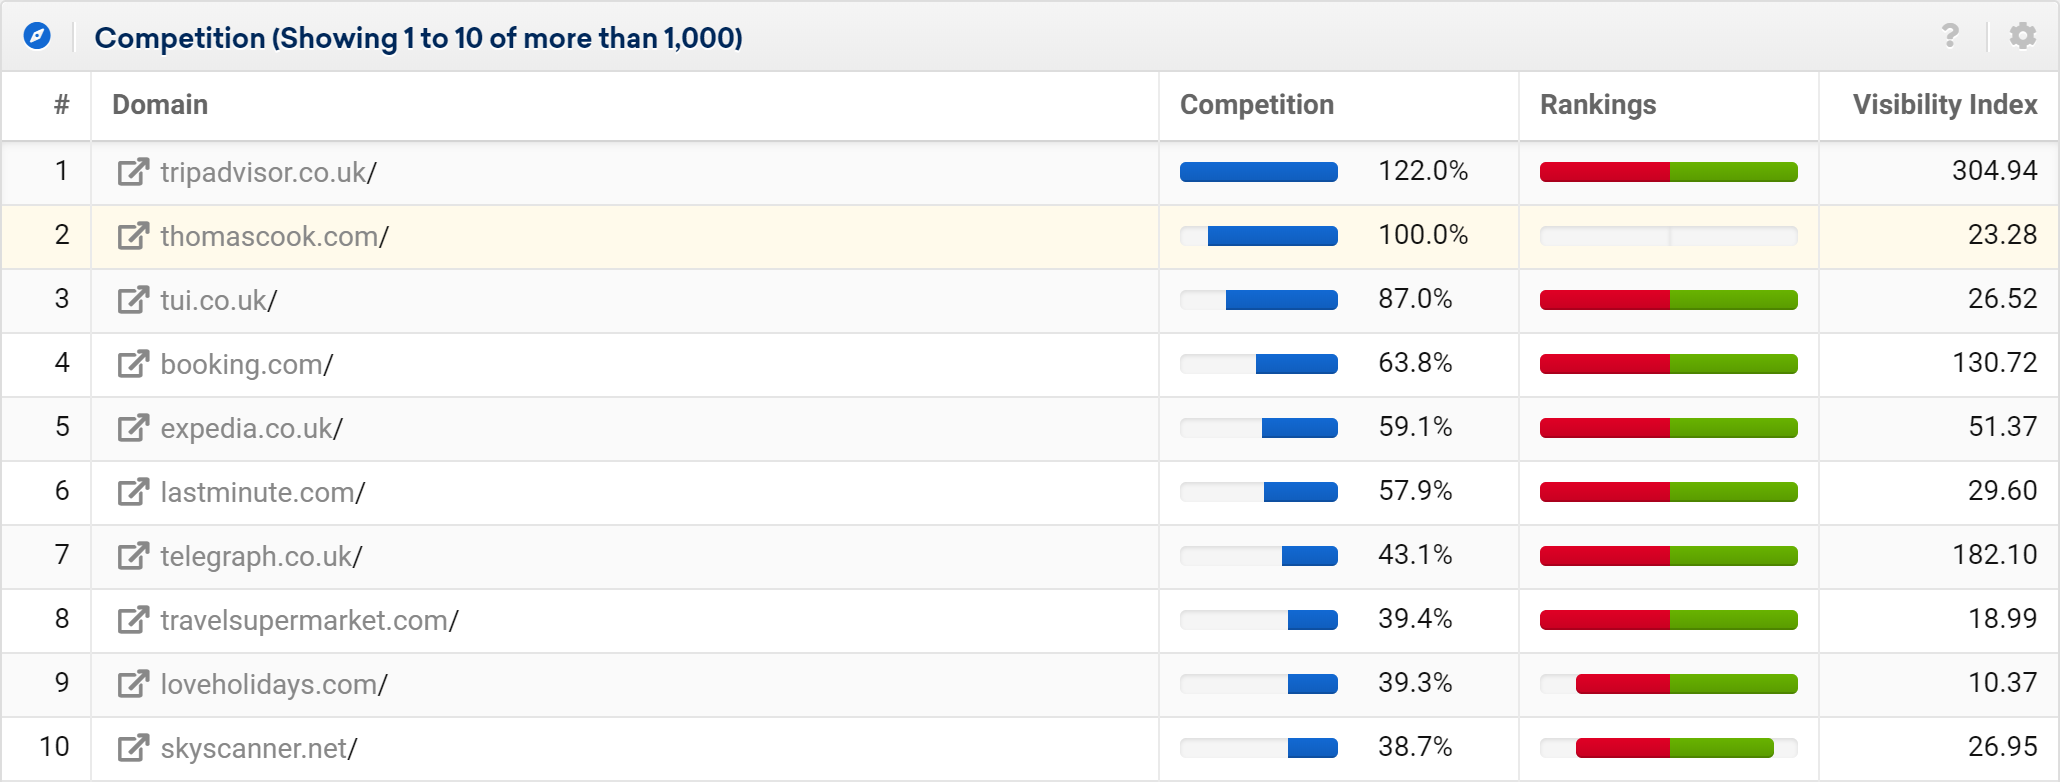Screen dimensions: 2060x782
Task: Click the 57.9% competition value
Action: pos(1415,491)
